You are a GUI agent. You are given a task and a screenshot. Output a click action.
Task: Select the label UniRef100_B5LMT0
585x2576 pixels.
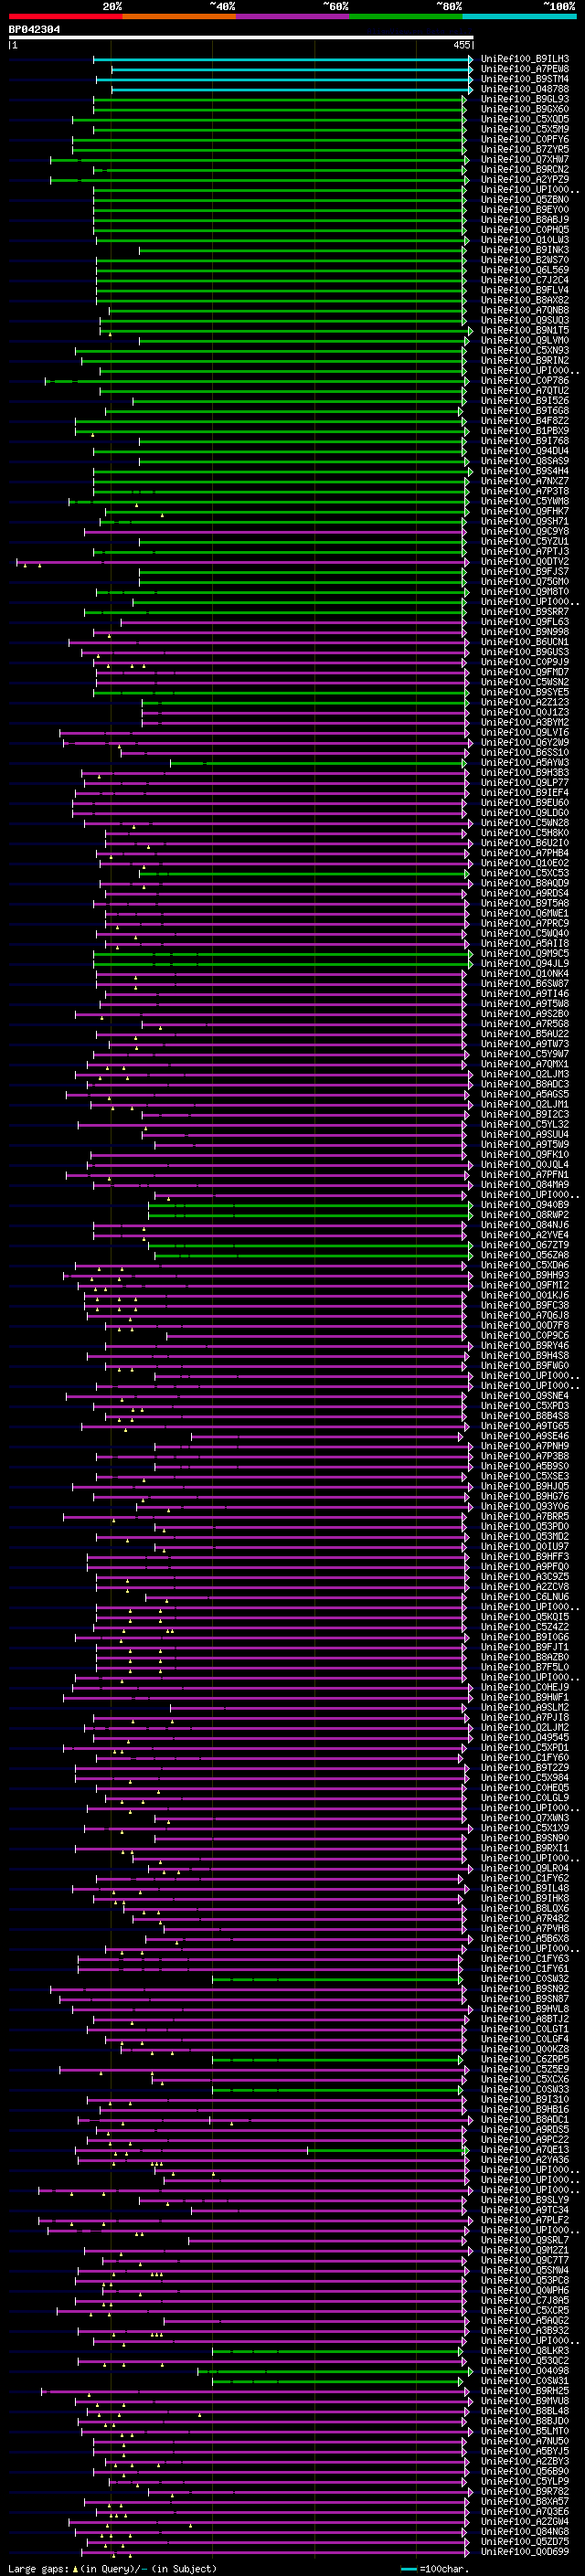tap(525, 2431)
